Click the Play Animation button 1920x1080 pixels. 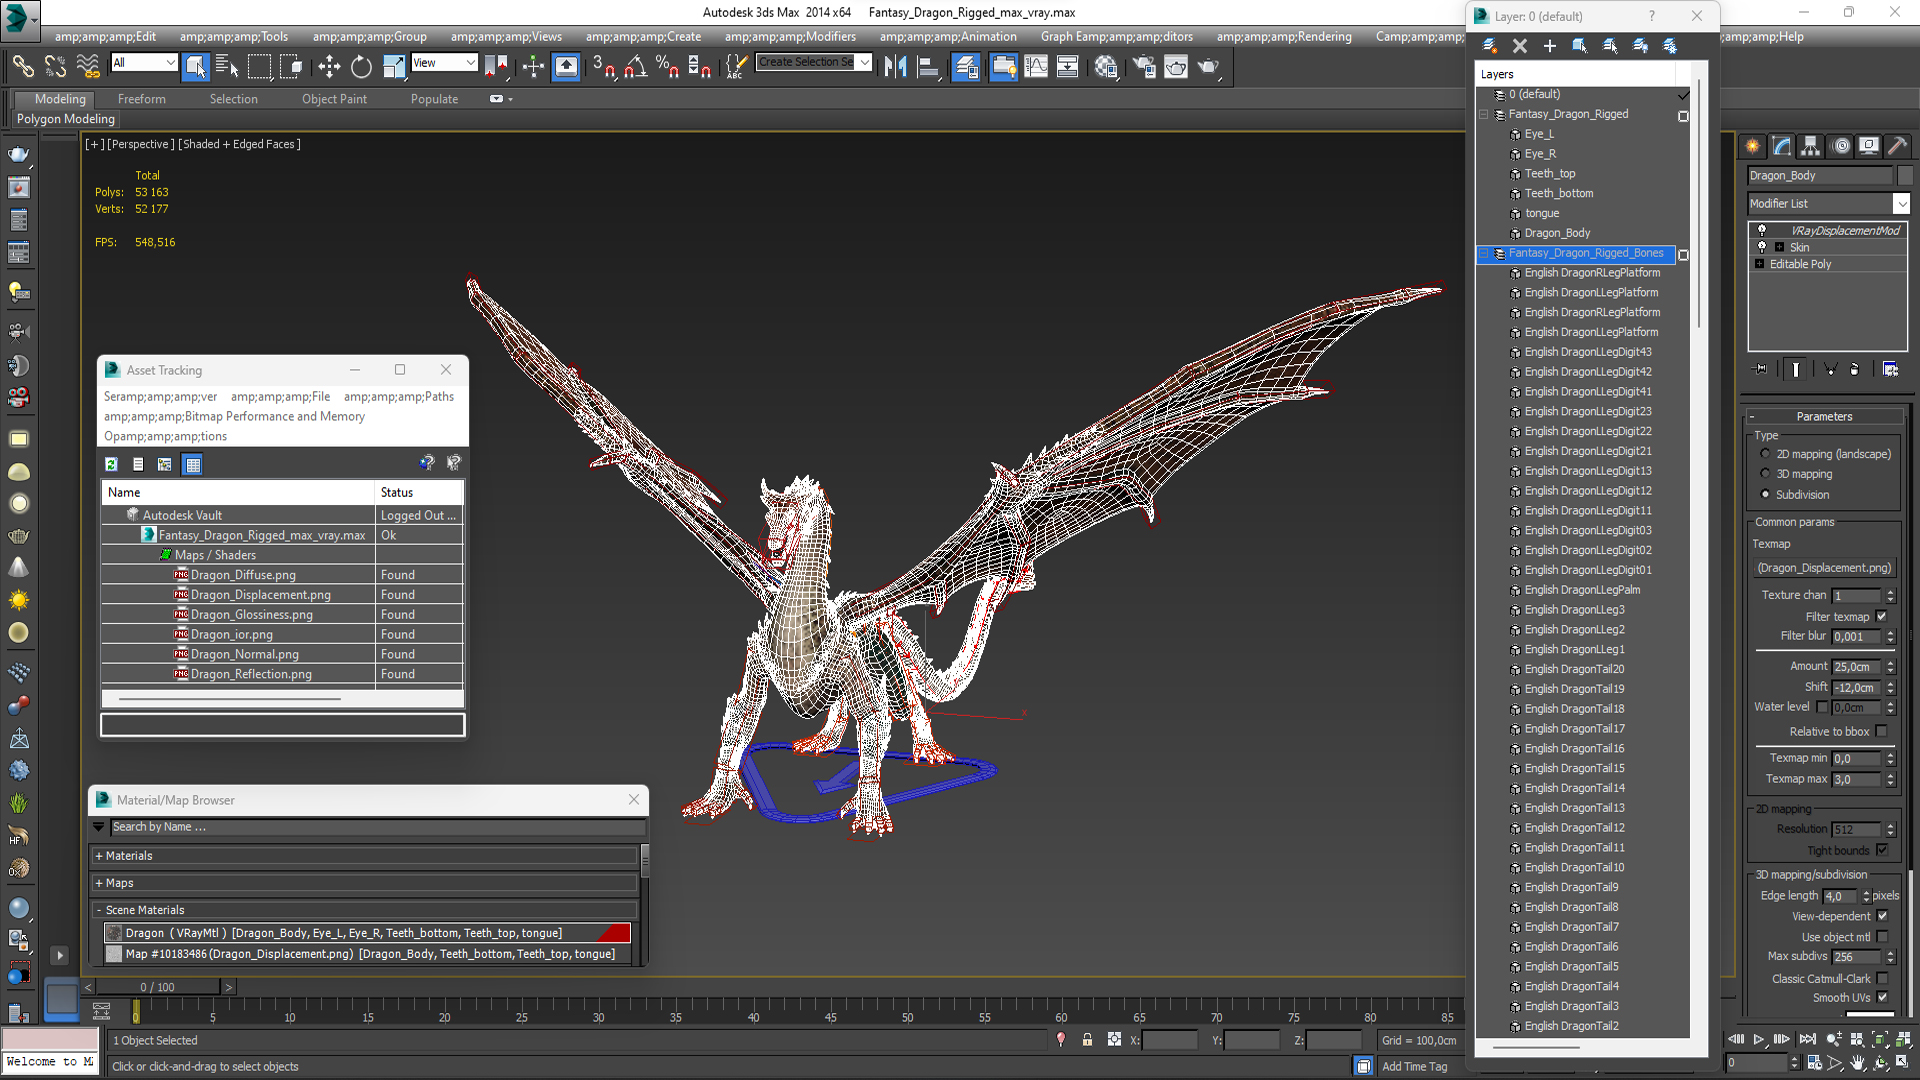[1759, 1040]
